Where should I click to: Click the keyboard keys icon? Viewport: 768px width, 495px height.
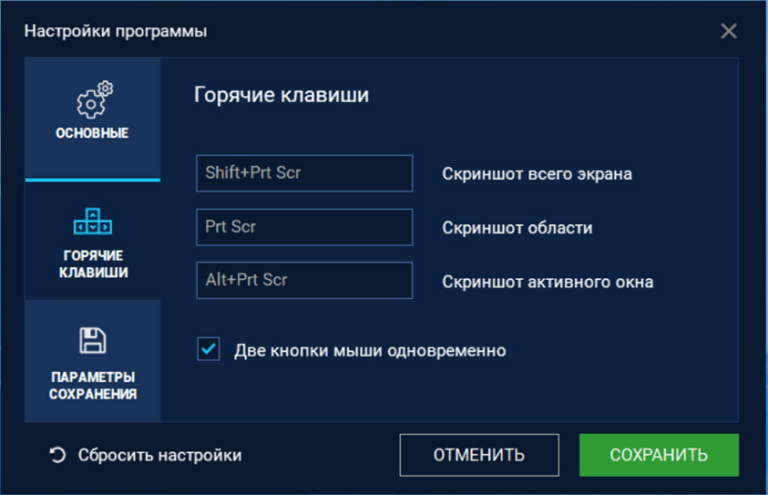coord(93,221)
